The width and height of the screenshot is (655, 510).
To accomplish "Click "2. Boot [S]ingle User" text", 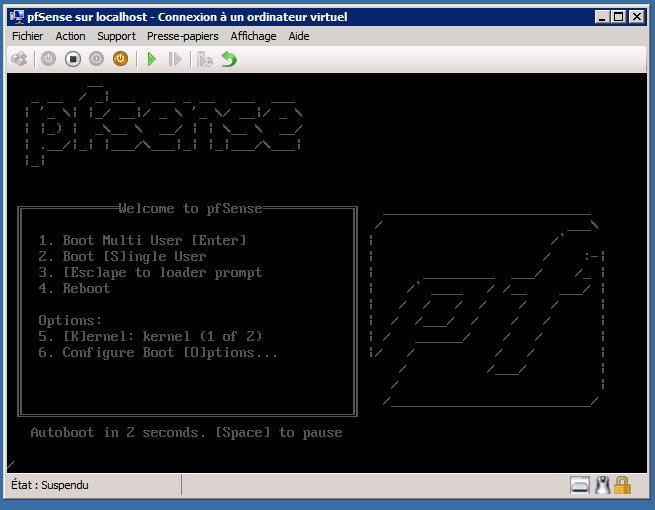I will coord(122,256).
